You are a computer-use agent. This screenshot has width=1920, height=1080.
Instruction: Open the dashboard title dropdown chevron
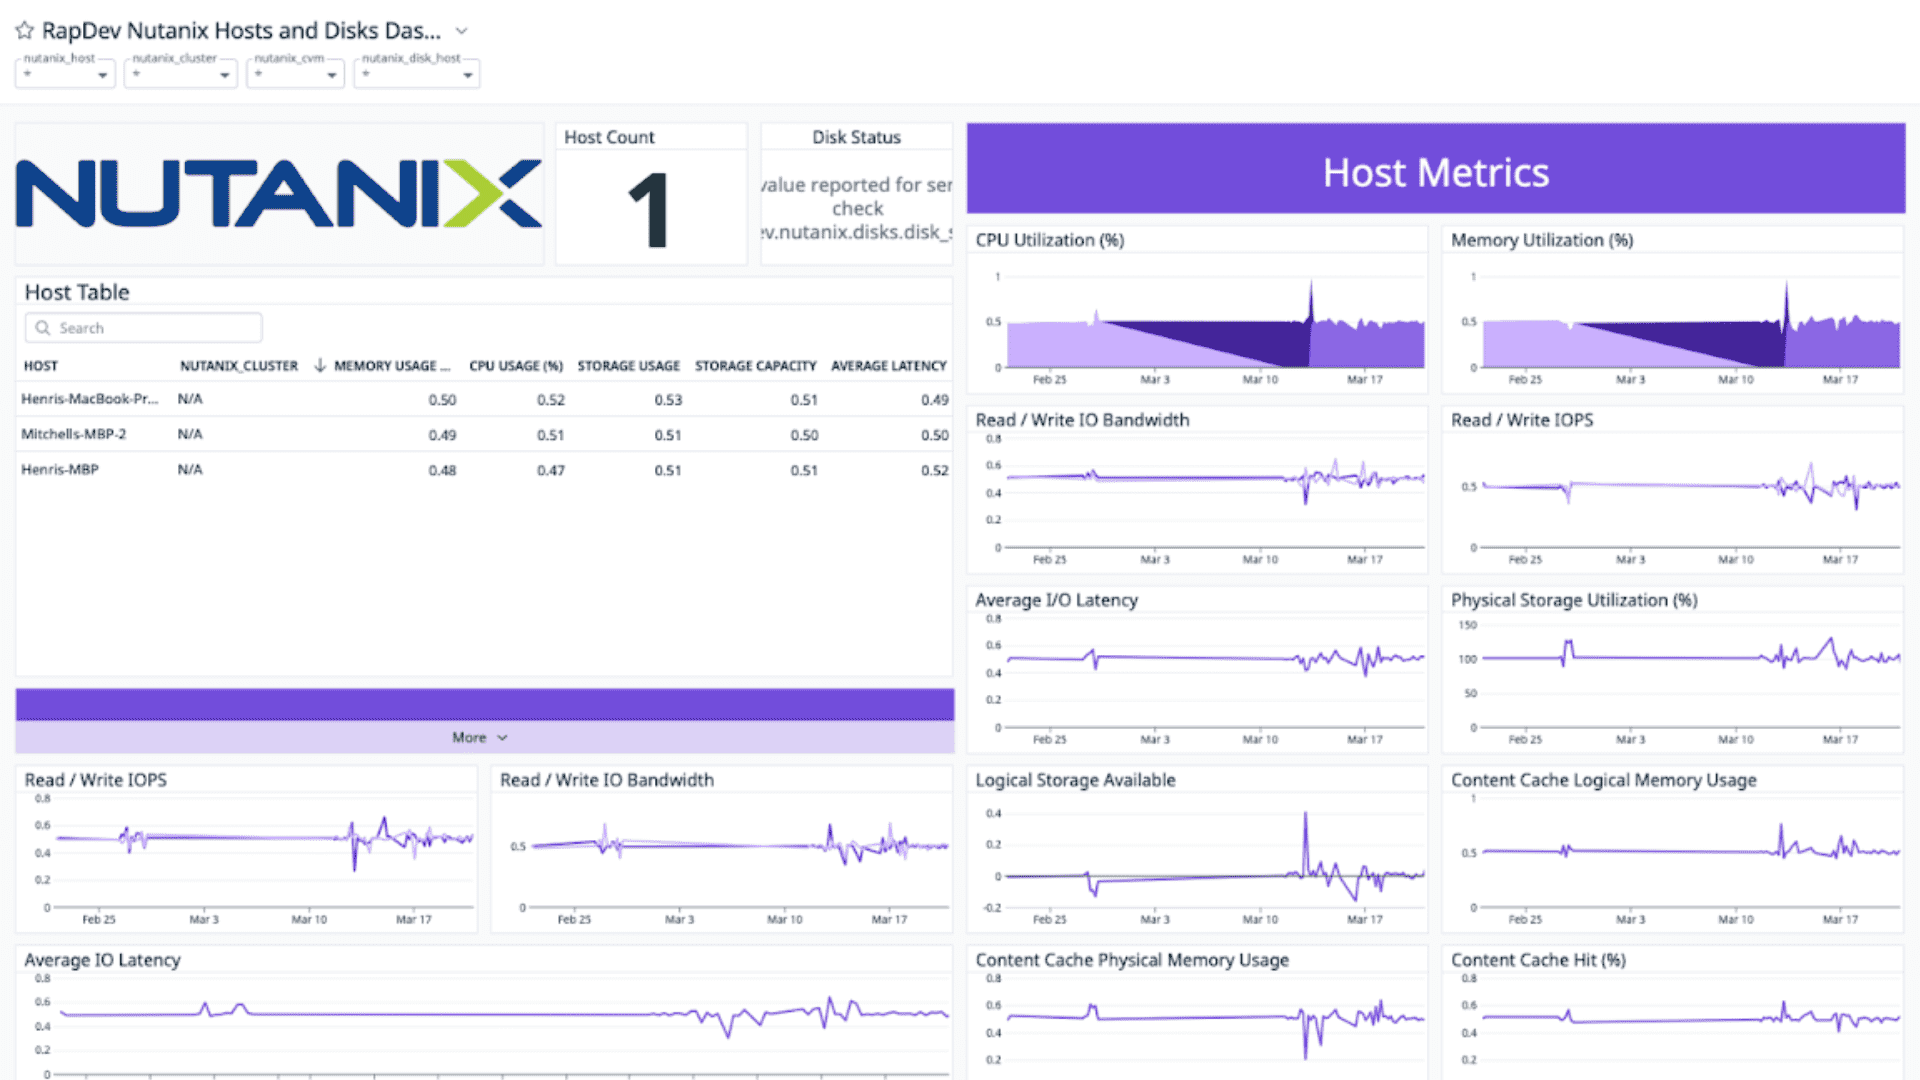(x=461, y=31)
